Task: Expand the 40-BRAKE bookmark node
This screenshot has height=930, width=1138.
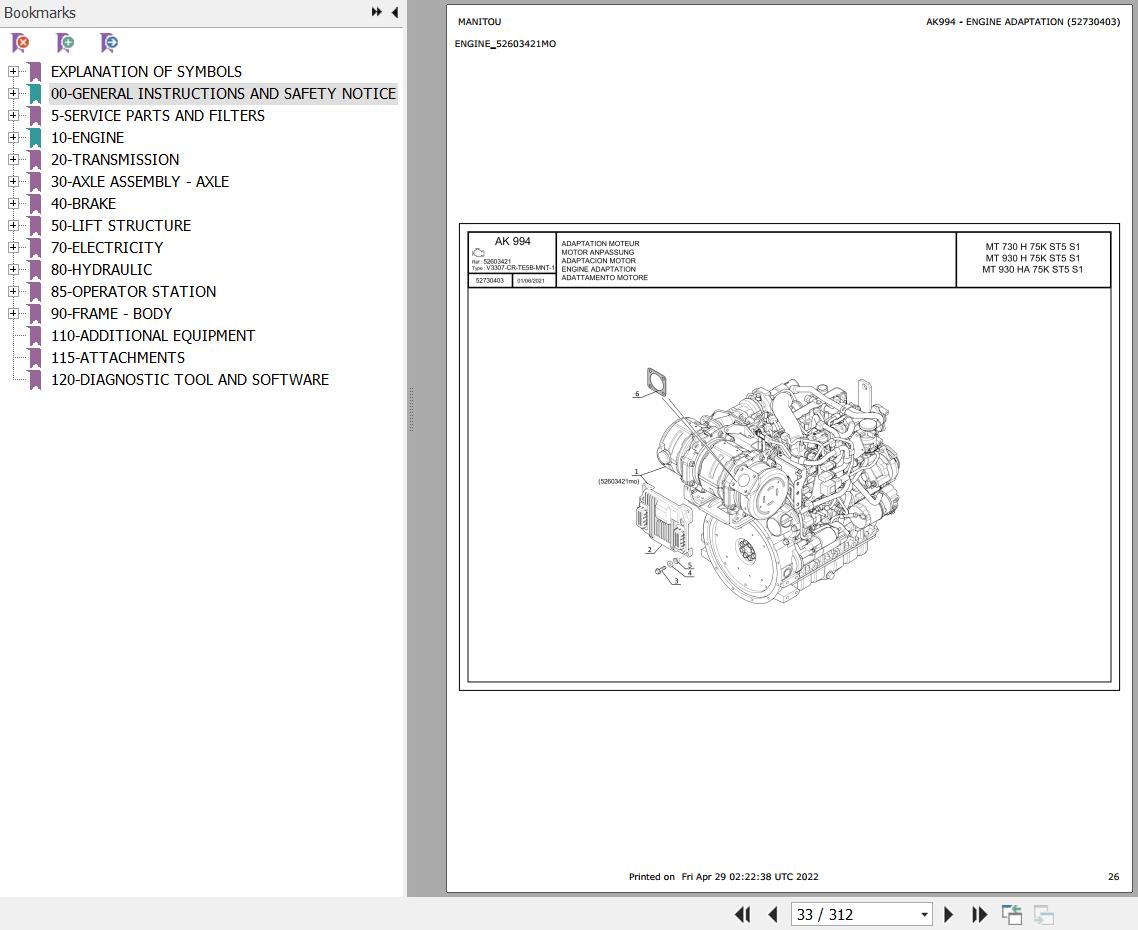Action: click(13, 204)
